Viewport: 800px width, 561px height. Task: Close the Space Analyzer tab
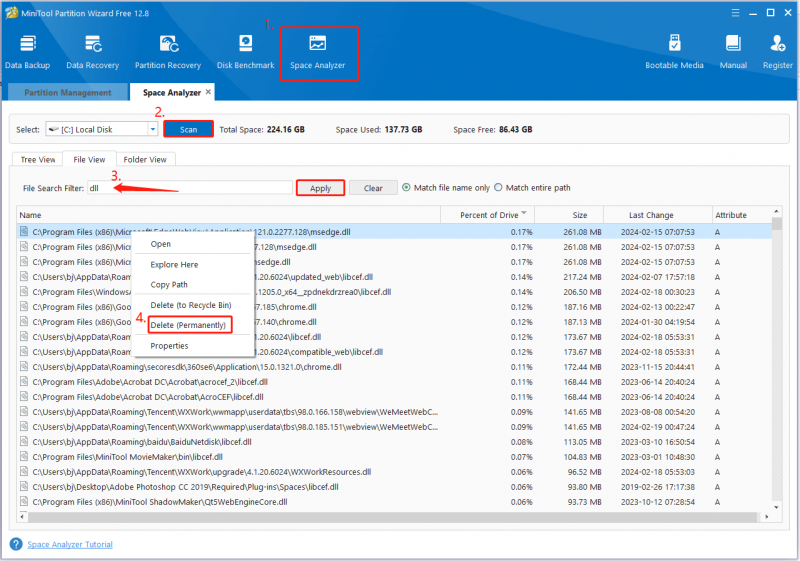click(208, 92)
